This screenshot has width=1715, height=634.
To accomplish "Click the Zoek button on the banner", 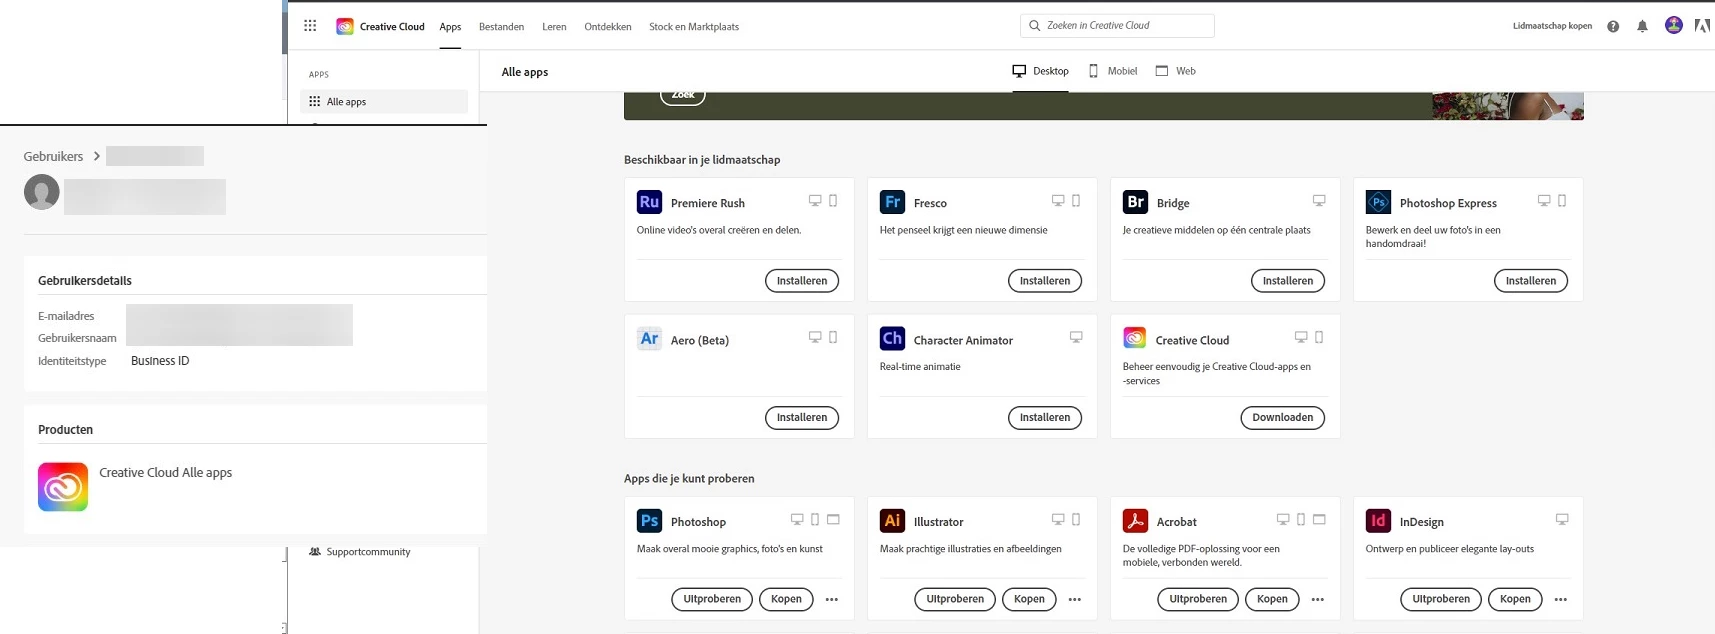I will coord(683,96).
